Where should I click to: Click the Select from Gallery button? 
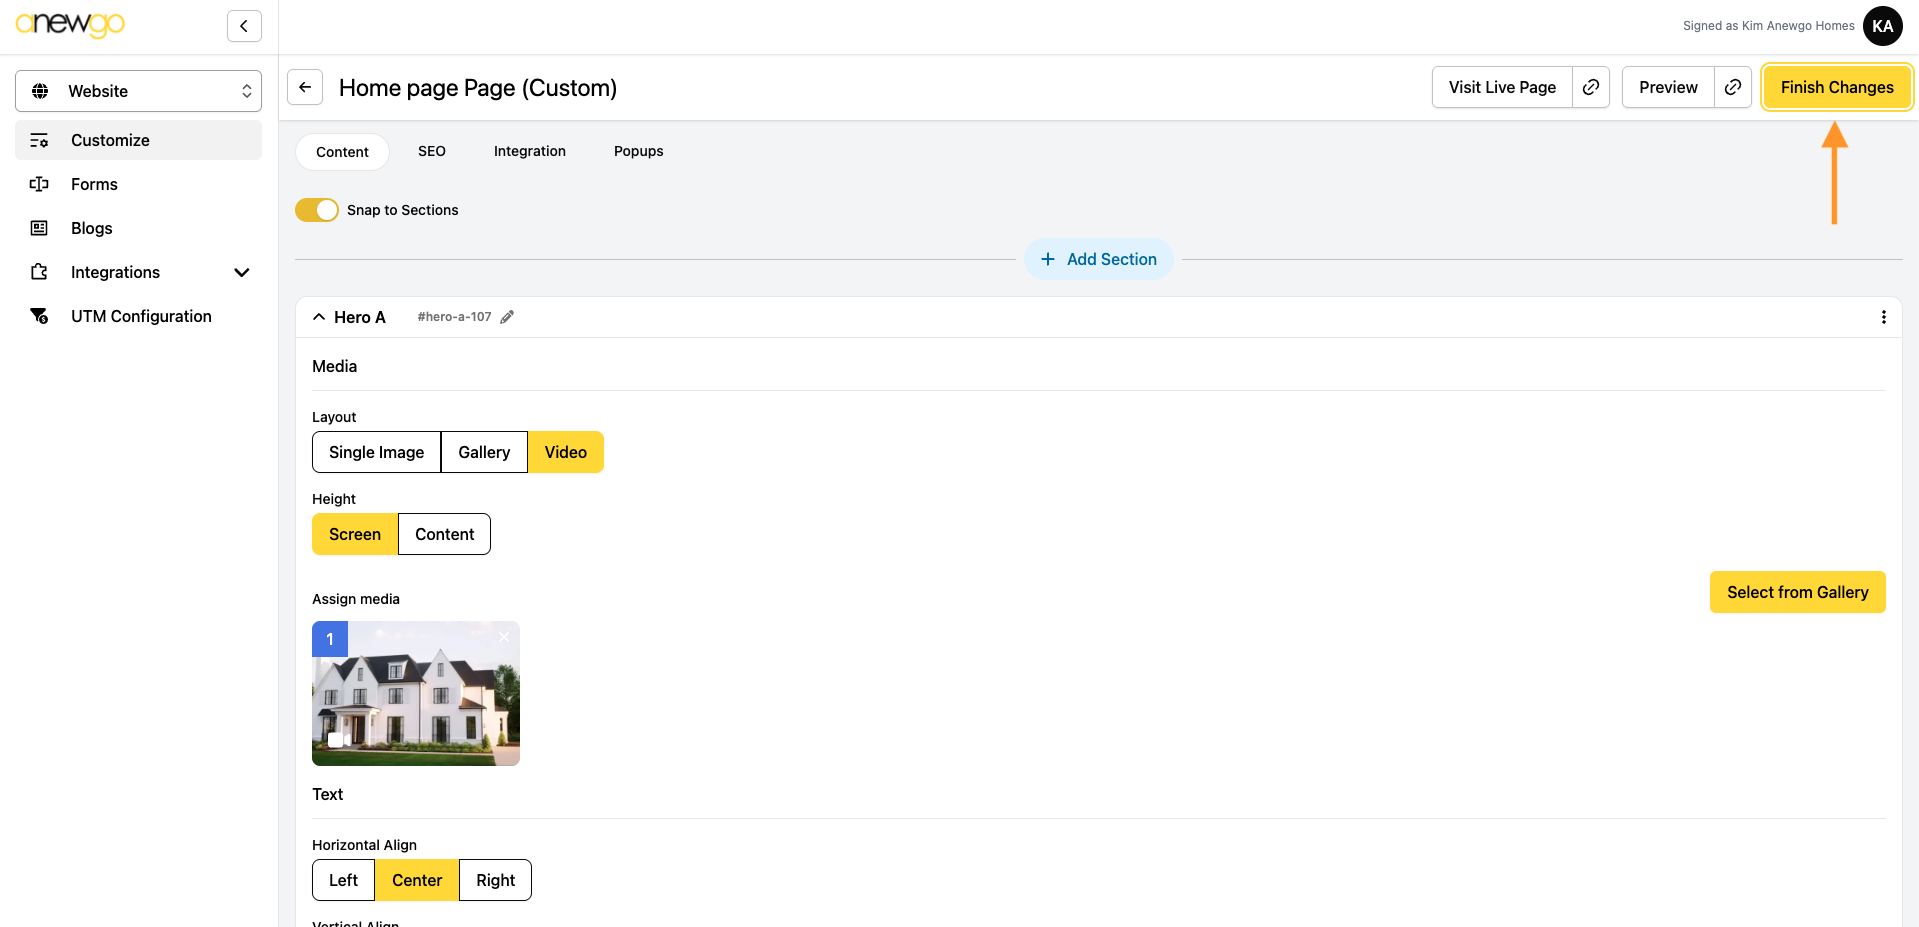1797,592
